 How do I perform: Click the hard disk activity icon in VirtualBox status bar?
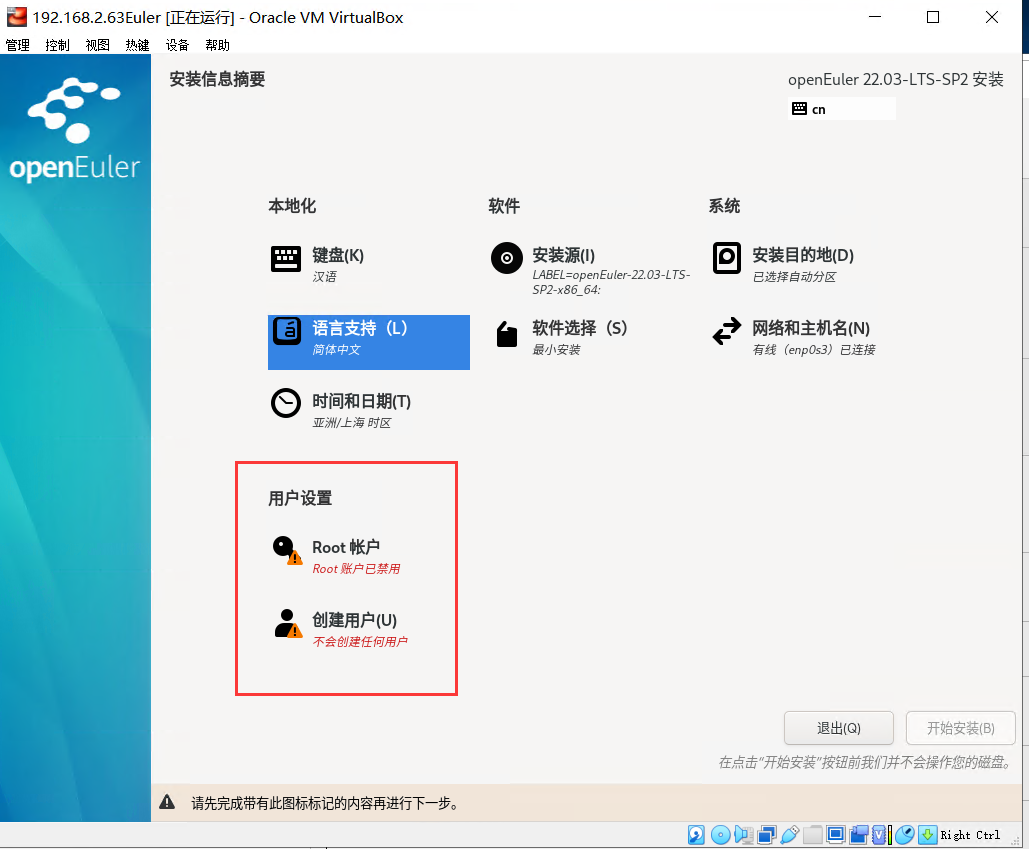696,835
